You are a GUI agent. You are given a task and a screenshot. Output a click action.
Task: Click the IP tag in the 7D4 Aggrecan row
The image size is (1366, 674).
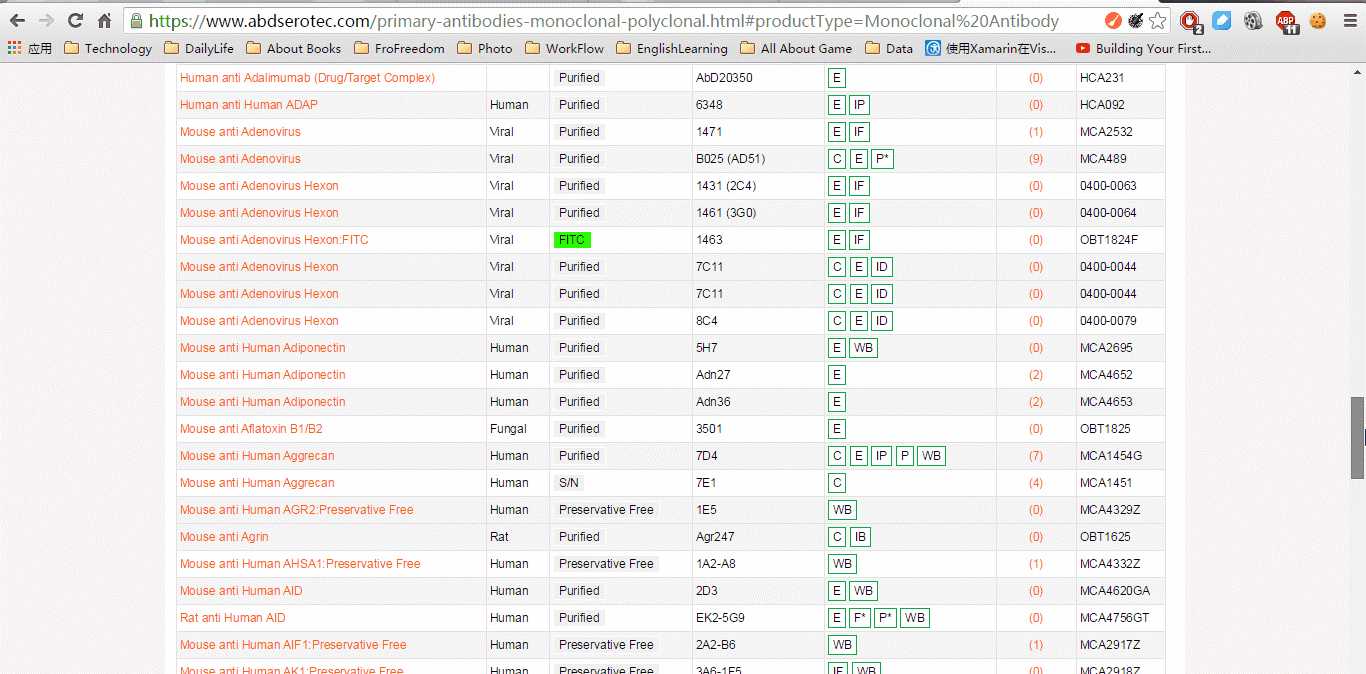click(881, 456)
